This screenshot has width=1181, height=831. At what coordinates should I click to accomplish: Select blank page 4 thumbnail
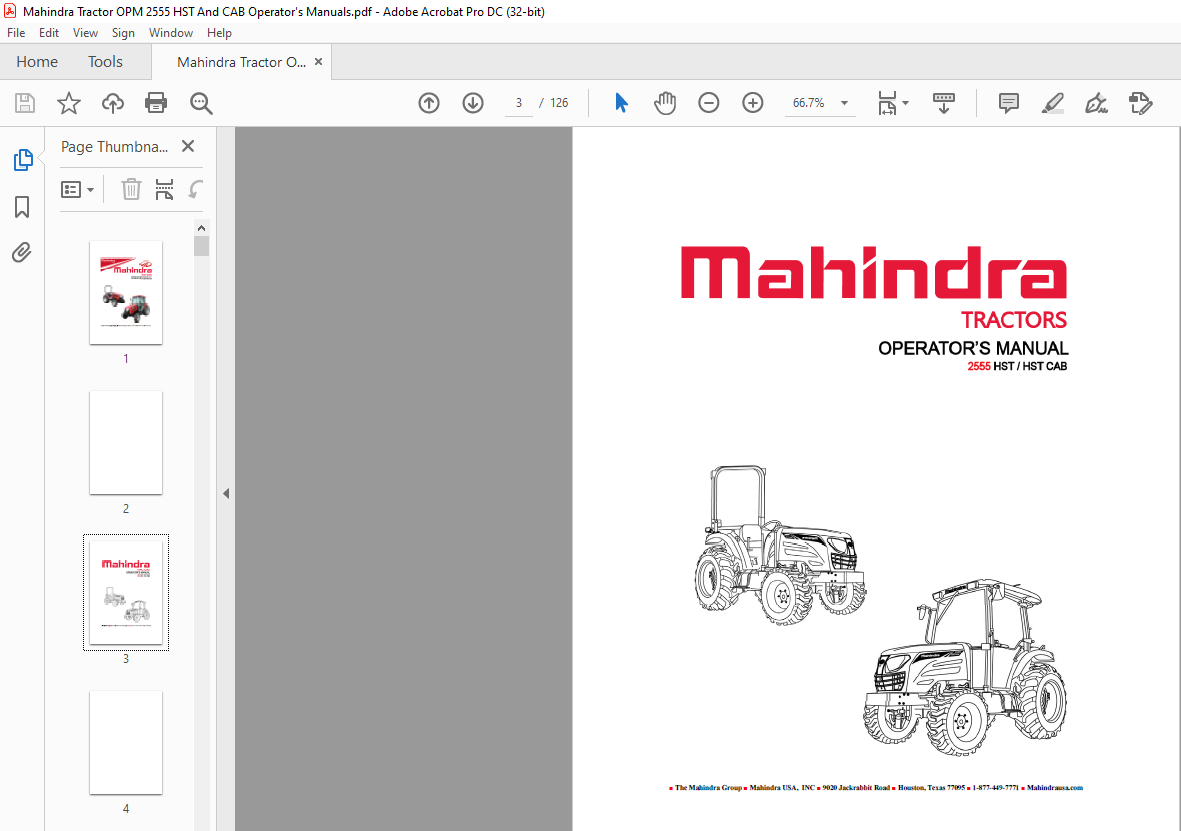click(x=126, y=742)
